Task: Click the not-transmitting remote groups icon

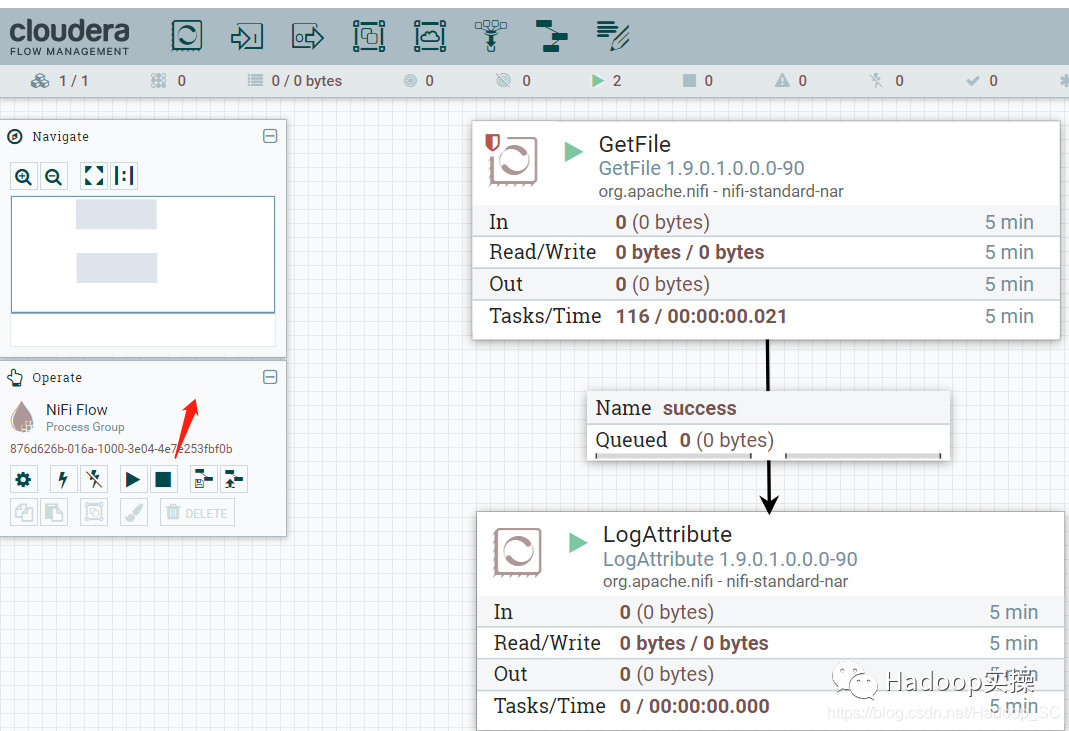Action: (x=503, y=80)
